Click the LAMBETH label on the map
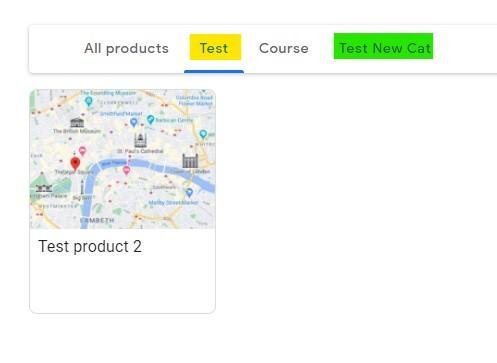The width and height of the screenshot is (497, 363). pyautogui.click(x=97, y=220)
